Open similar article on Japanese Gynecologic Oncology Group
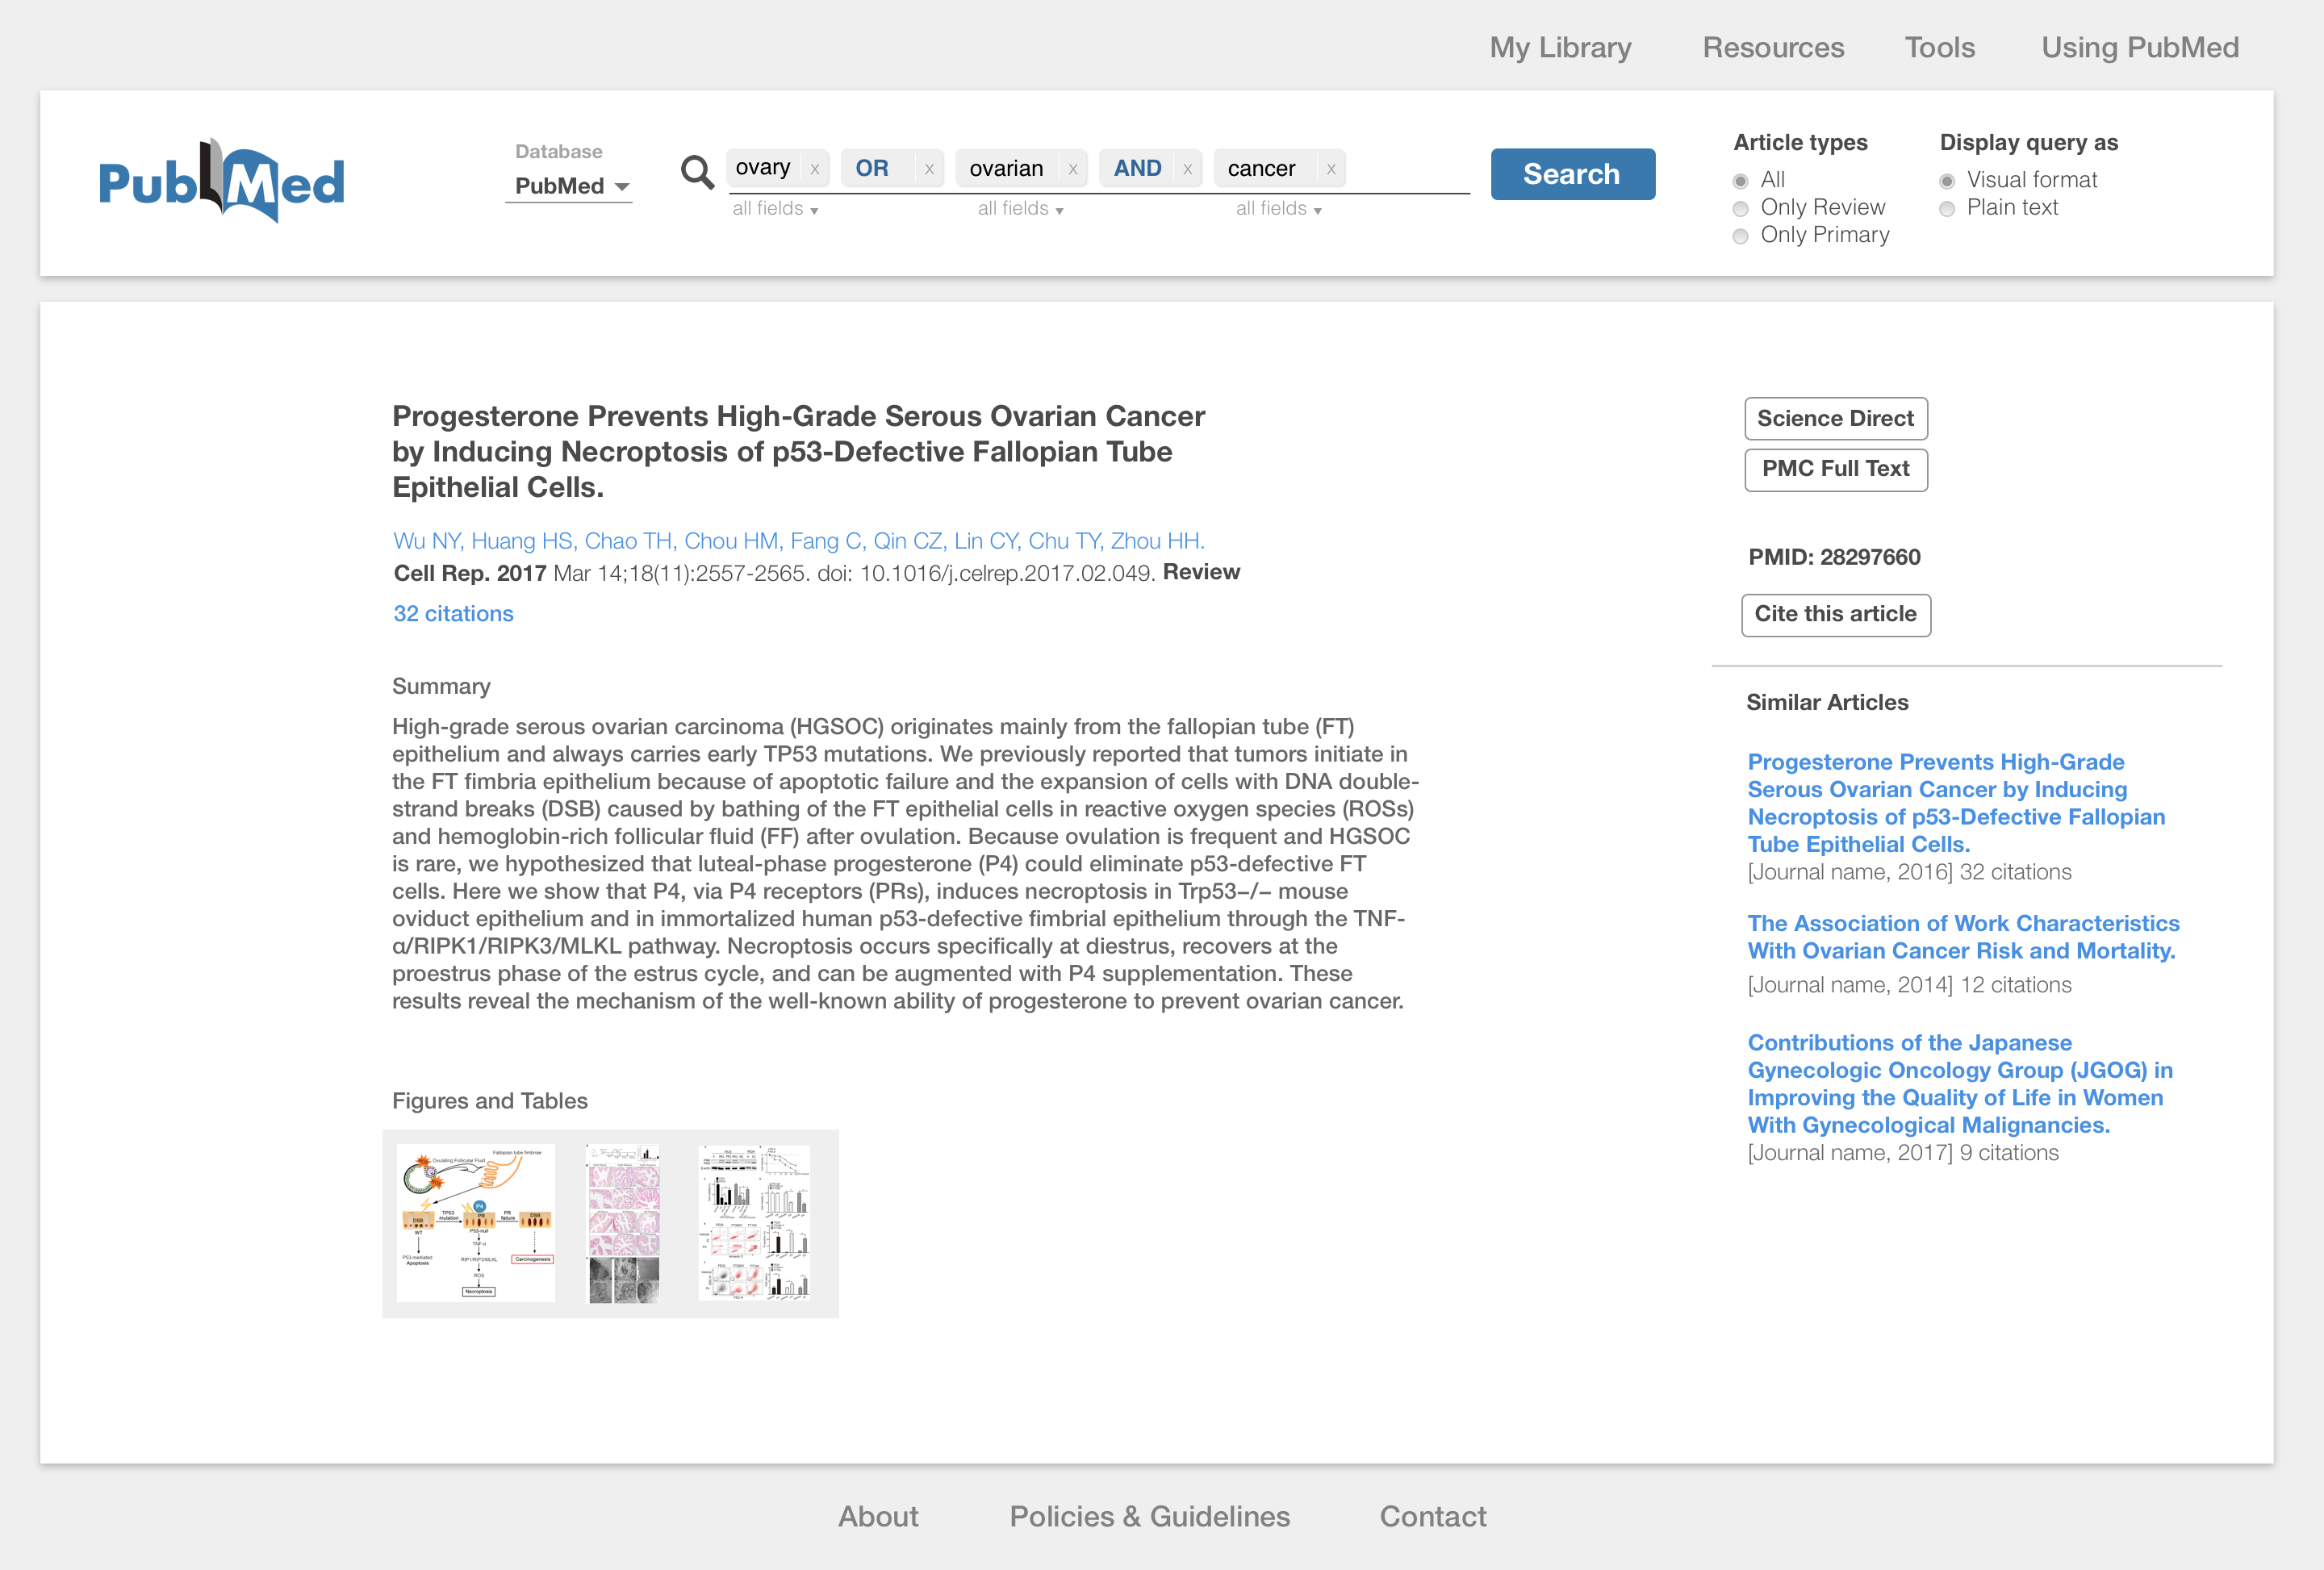 click(1959, 1084)
